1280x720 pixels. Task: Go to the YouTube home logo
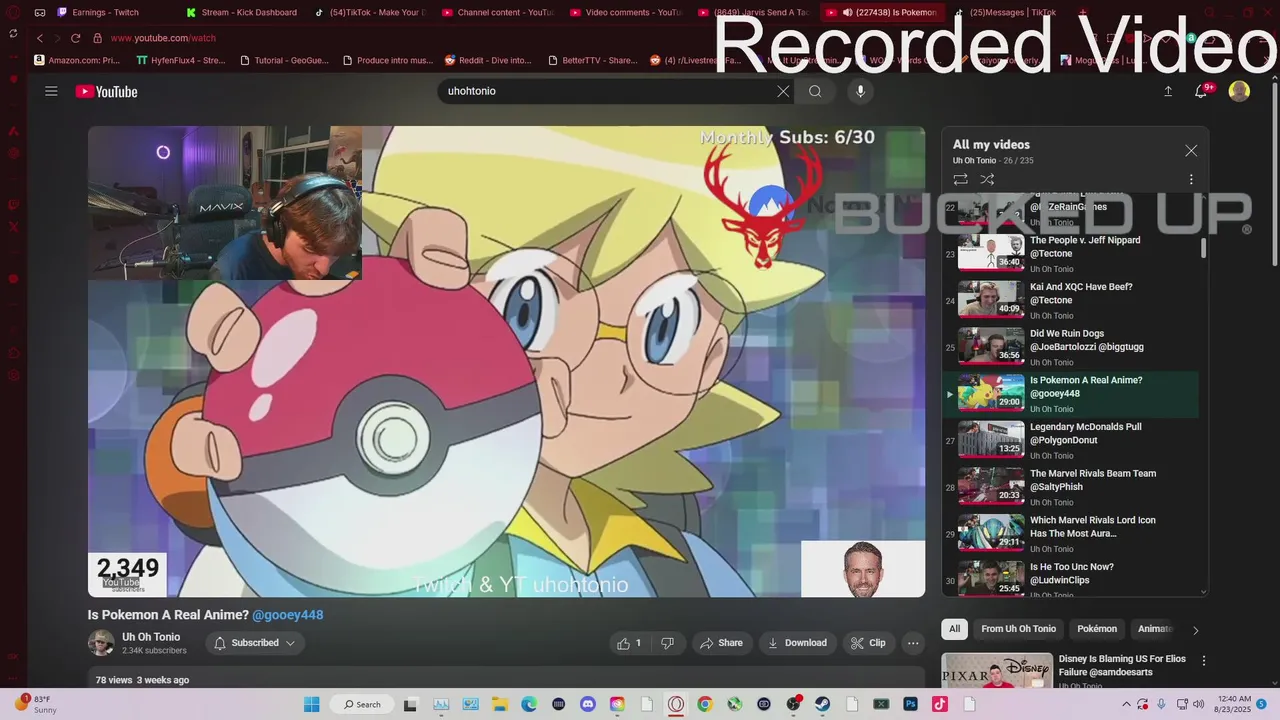point(106,91)
